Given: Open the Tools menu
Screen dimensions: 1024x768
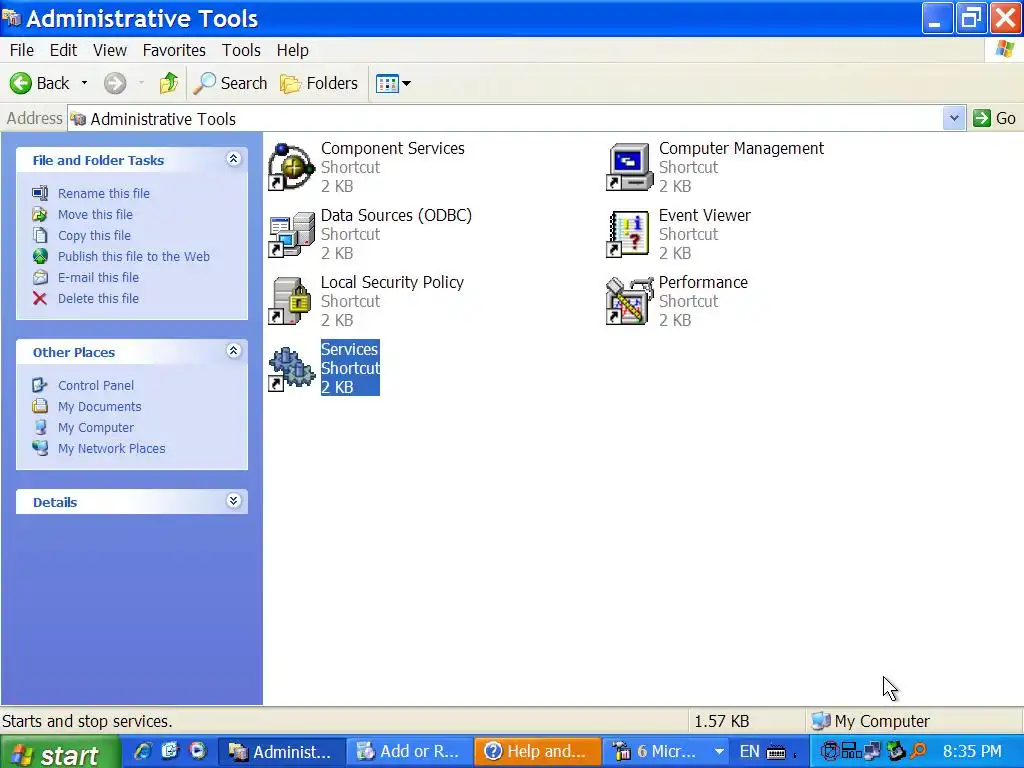Looking at the screenshot, I should click(241, 50).
